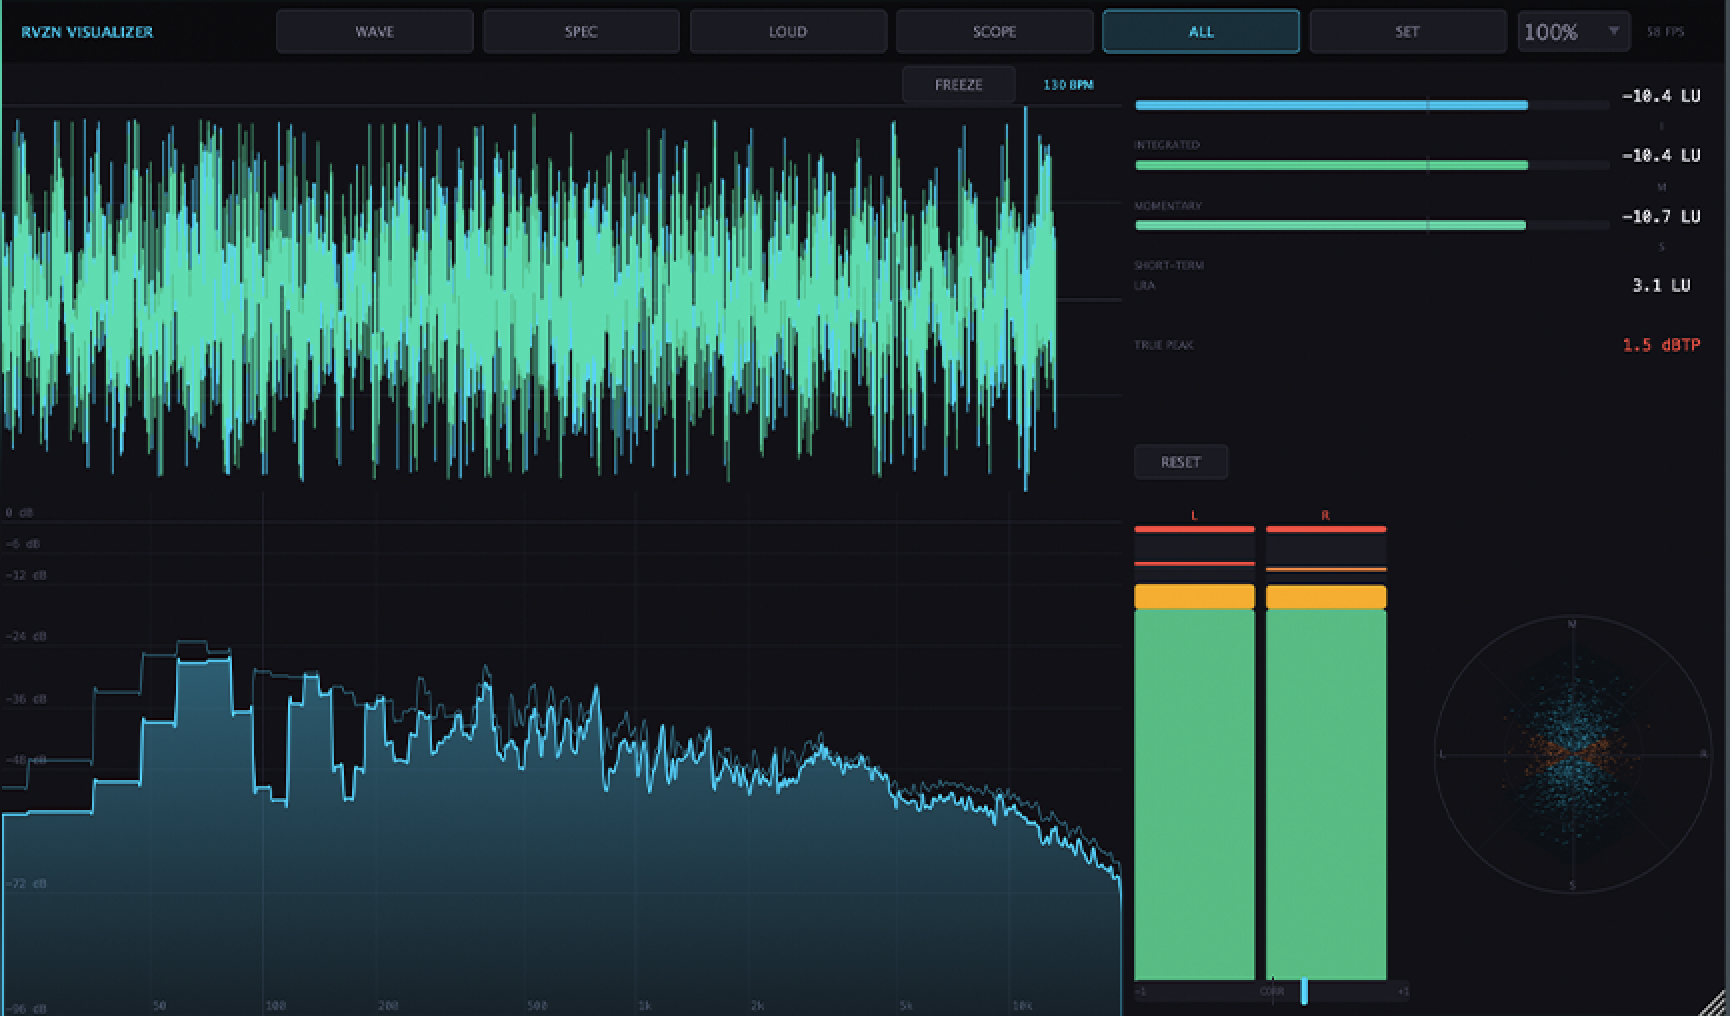The height and width of the screenshot is (1016, 1730).
Task: Click the R channel level meter
Action: pyautogui.click(x=1326, y=752)
